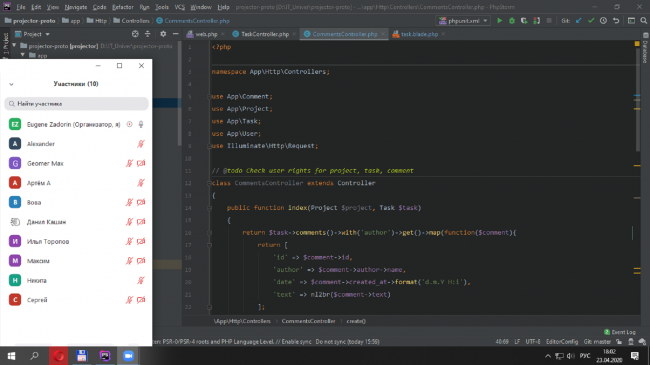Run with coverage in PhpStorm toolbar
The image size is (650, 365).
click(524, 21)
